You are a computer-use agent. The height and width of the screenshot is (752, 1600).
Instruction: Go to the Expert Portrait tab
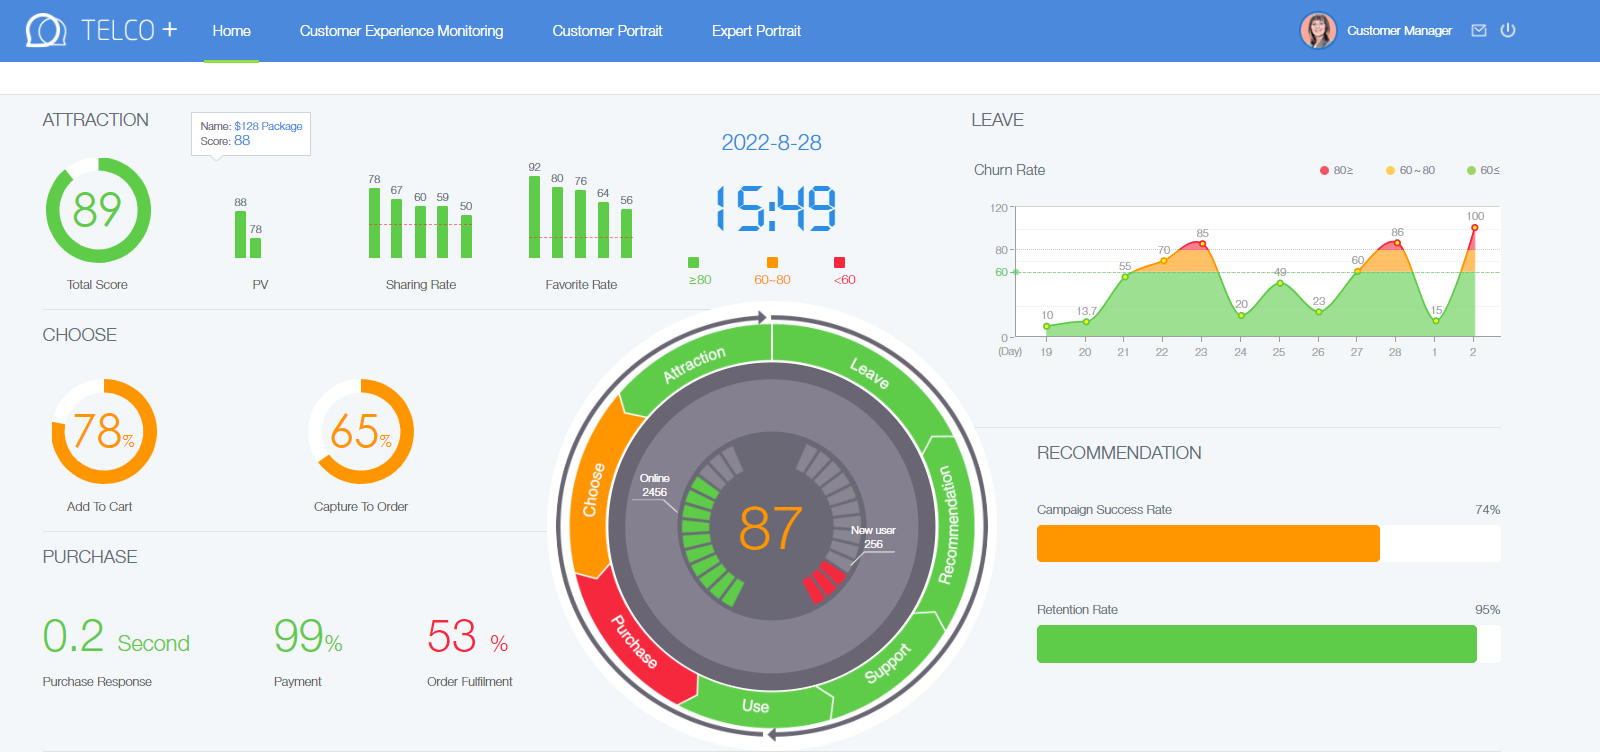[756, 31]
